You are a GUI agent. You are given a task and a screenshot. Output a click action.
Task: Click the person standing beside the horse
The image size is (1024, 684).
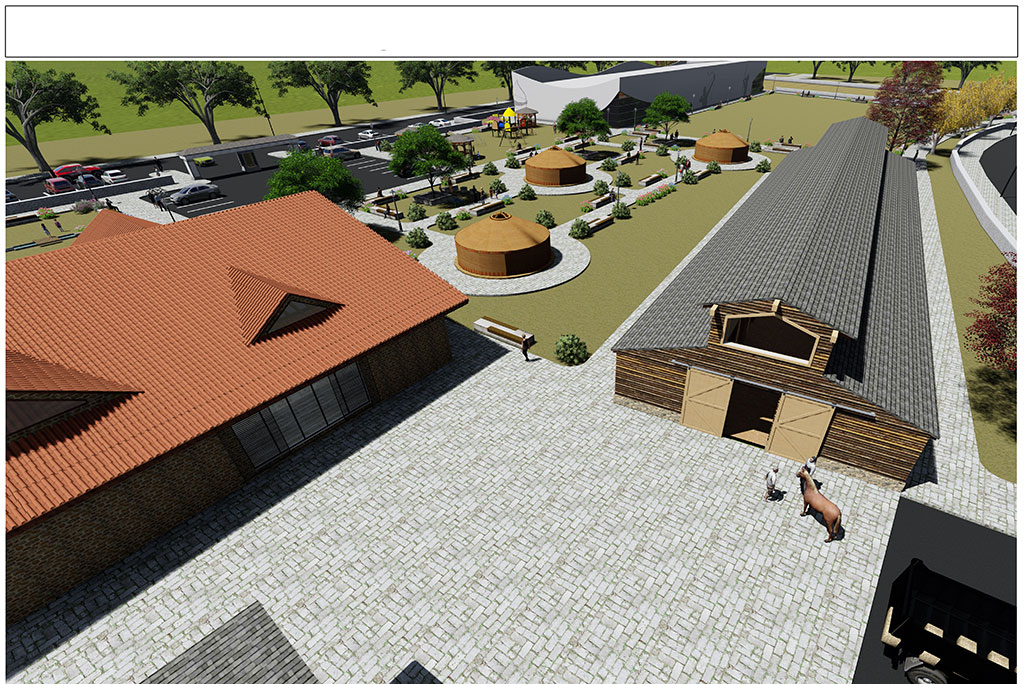pyautogui.click(x=771, y=482)
